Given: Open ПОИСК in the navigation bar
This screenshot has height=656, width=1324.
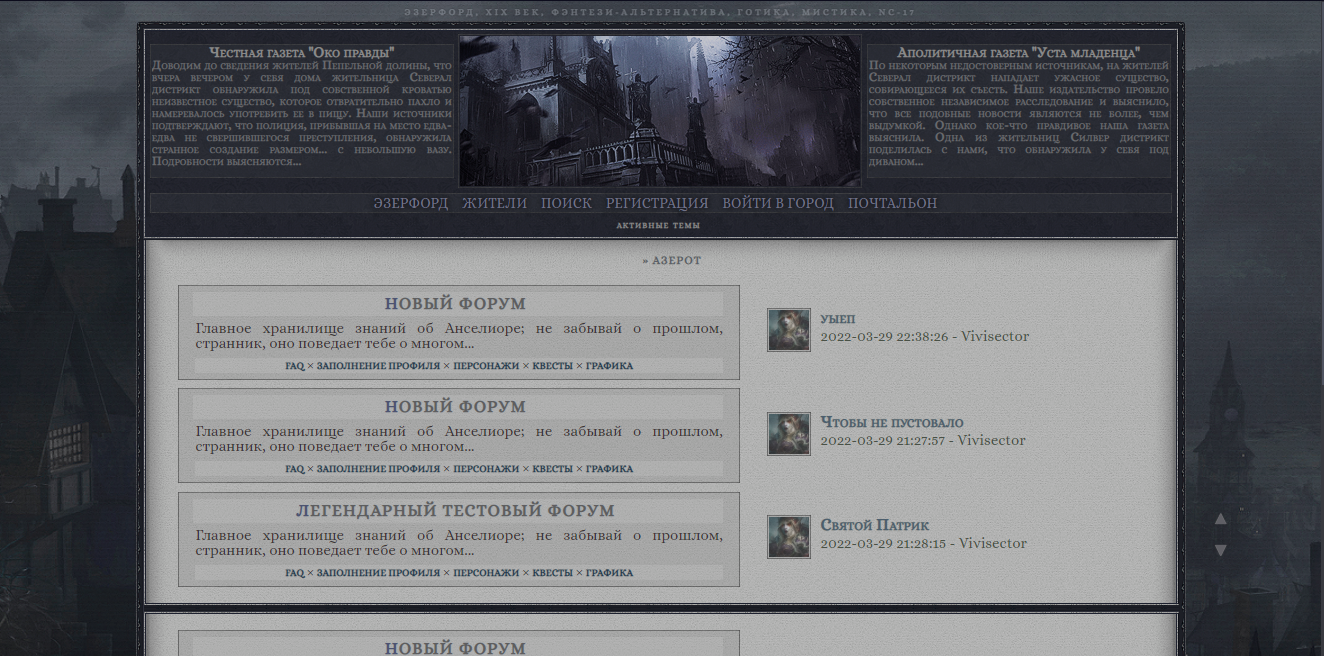Looking at the screenshot, I should (x=566, y=203).
